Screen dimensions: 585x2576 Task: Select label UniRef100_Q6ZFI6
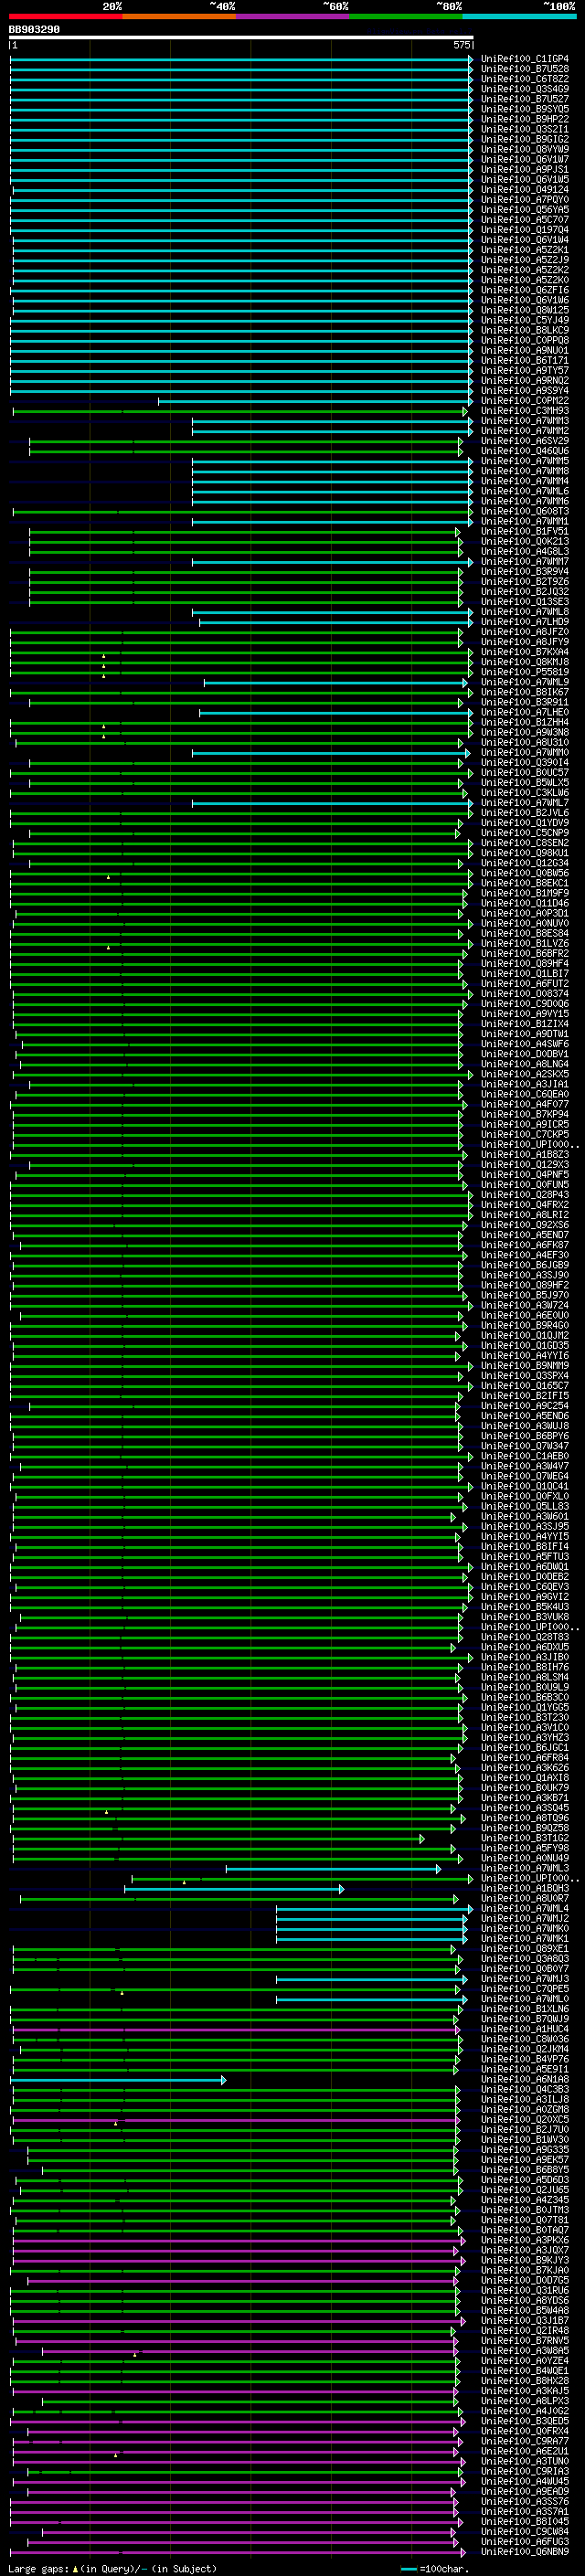click(524, 290)
